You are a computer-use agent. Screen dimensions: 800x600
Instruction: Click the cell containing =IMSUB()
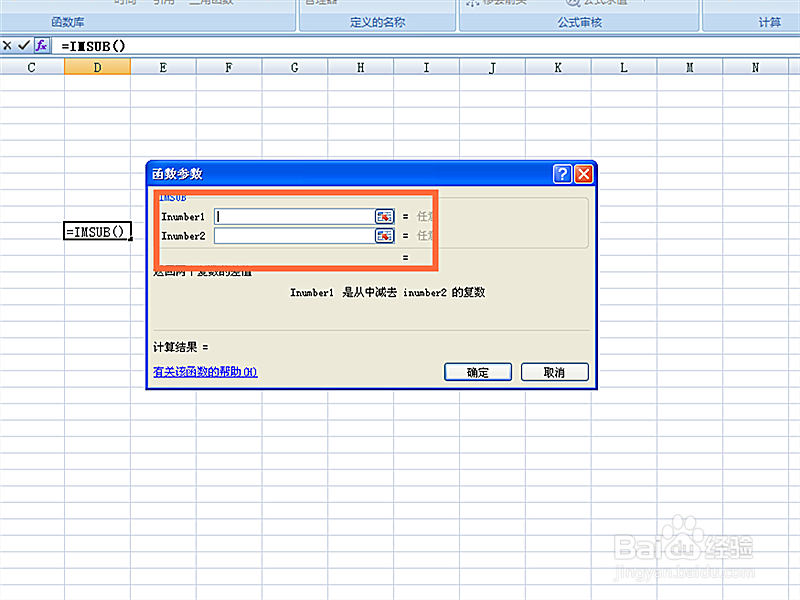(x=97, y=231)
